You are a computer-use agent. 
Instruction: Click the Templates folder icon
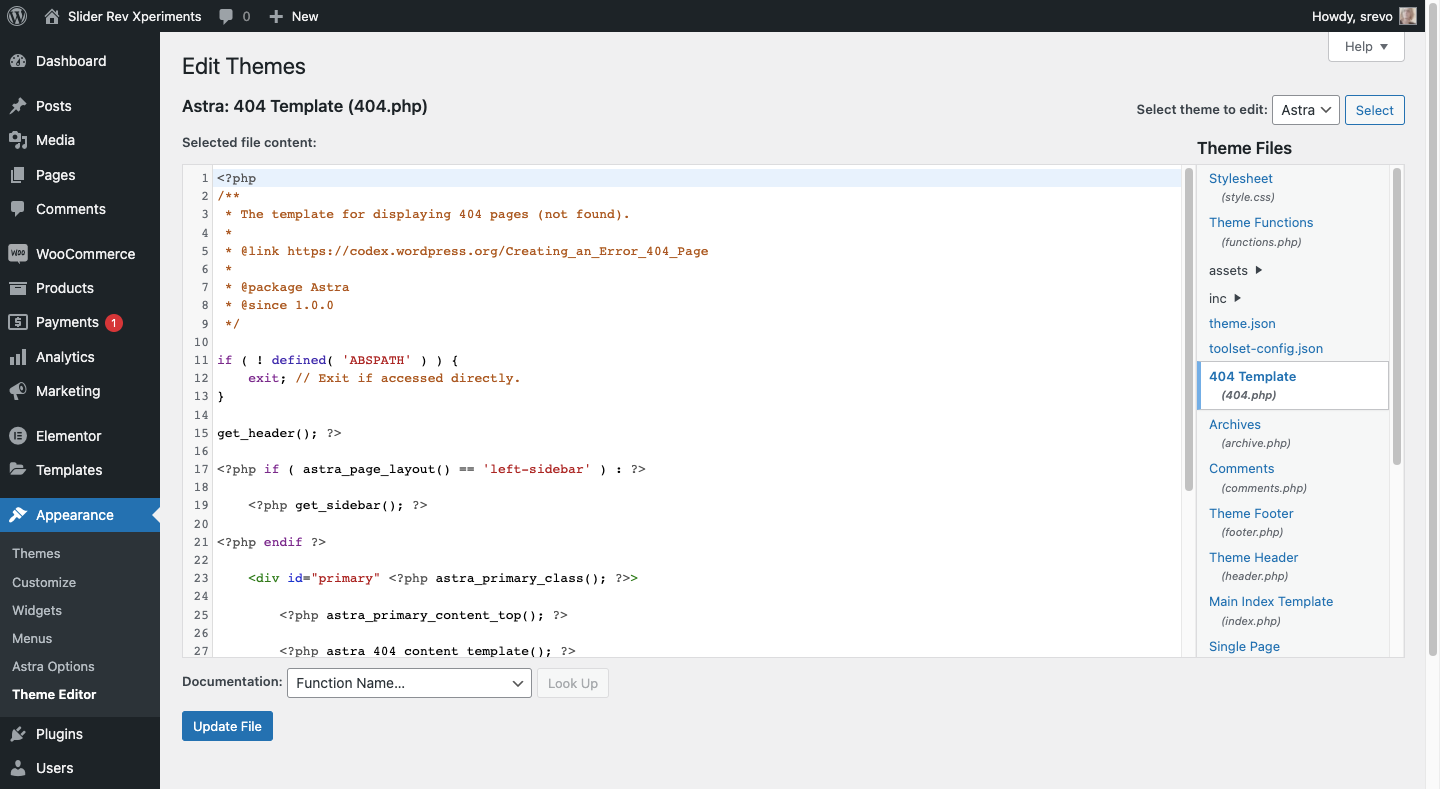click(x=18, y=470)
